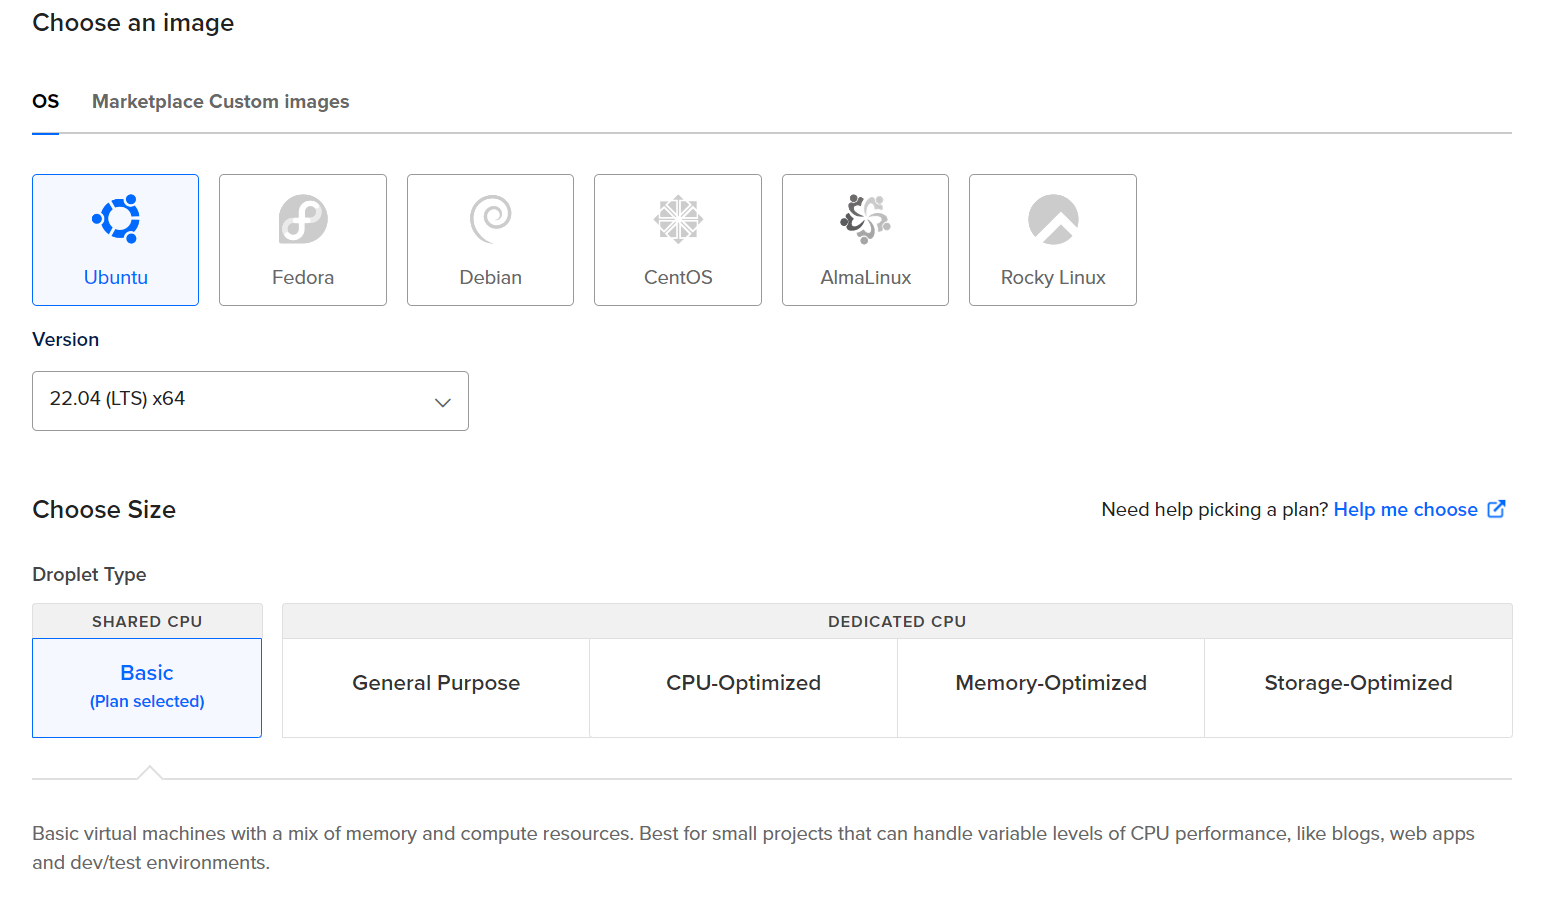Select the Basic shared CPU plan

pos(147,687)
